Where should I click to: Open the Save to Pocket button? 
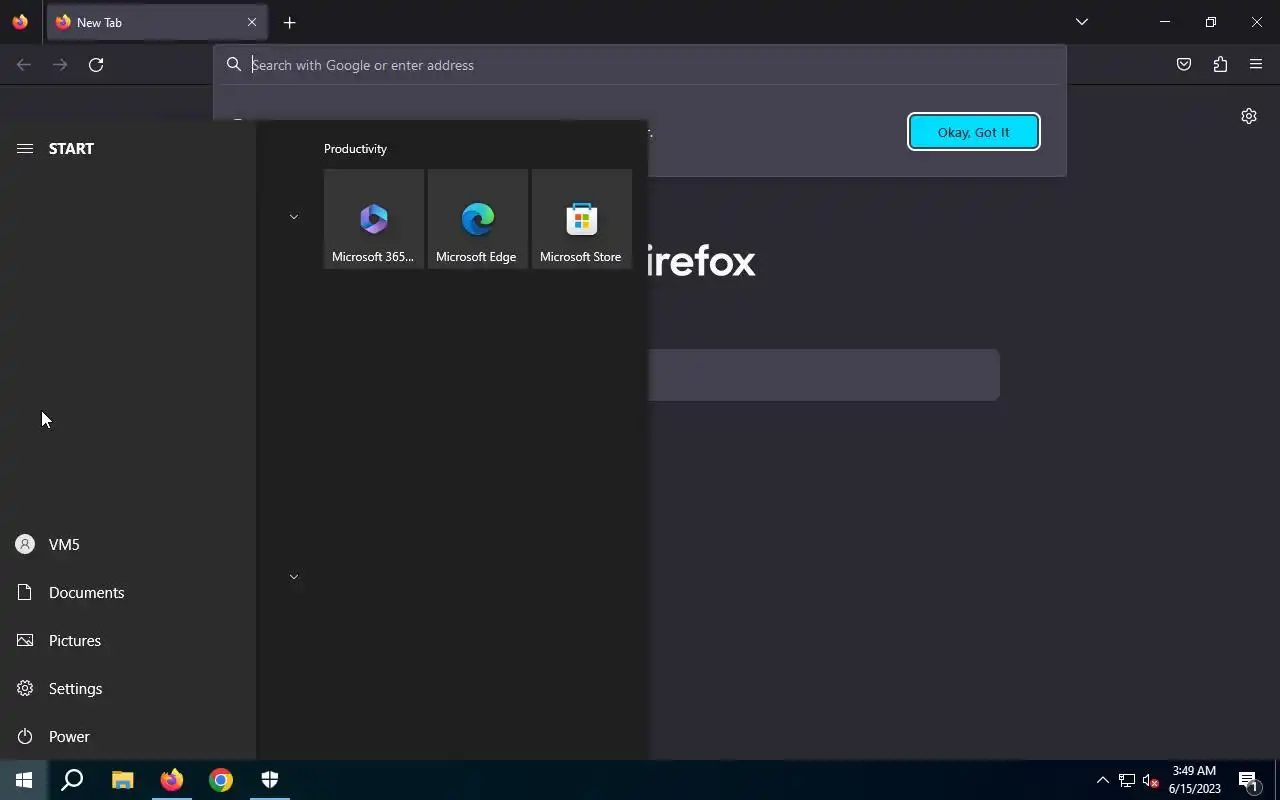[1184, 65]
